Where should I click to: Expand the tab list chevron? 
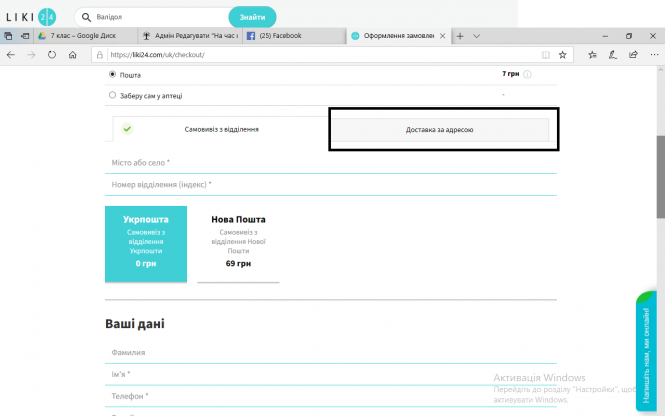click(x=476, y=36)
